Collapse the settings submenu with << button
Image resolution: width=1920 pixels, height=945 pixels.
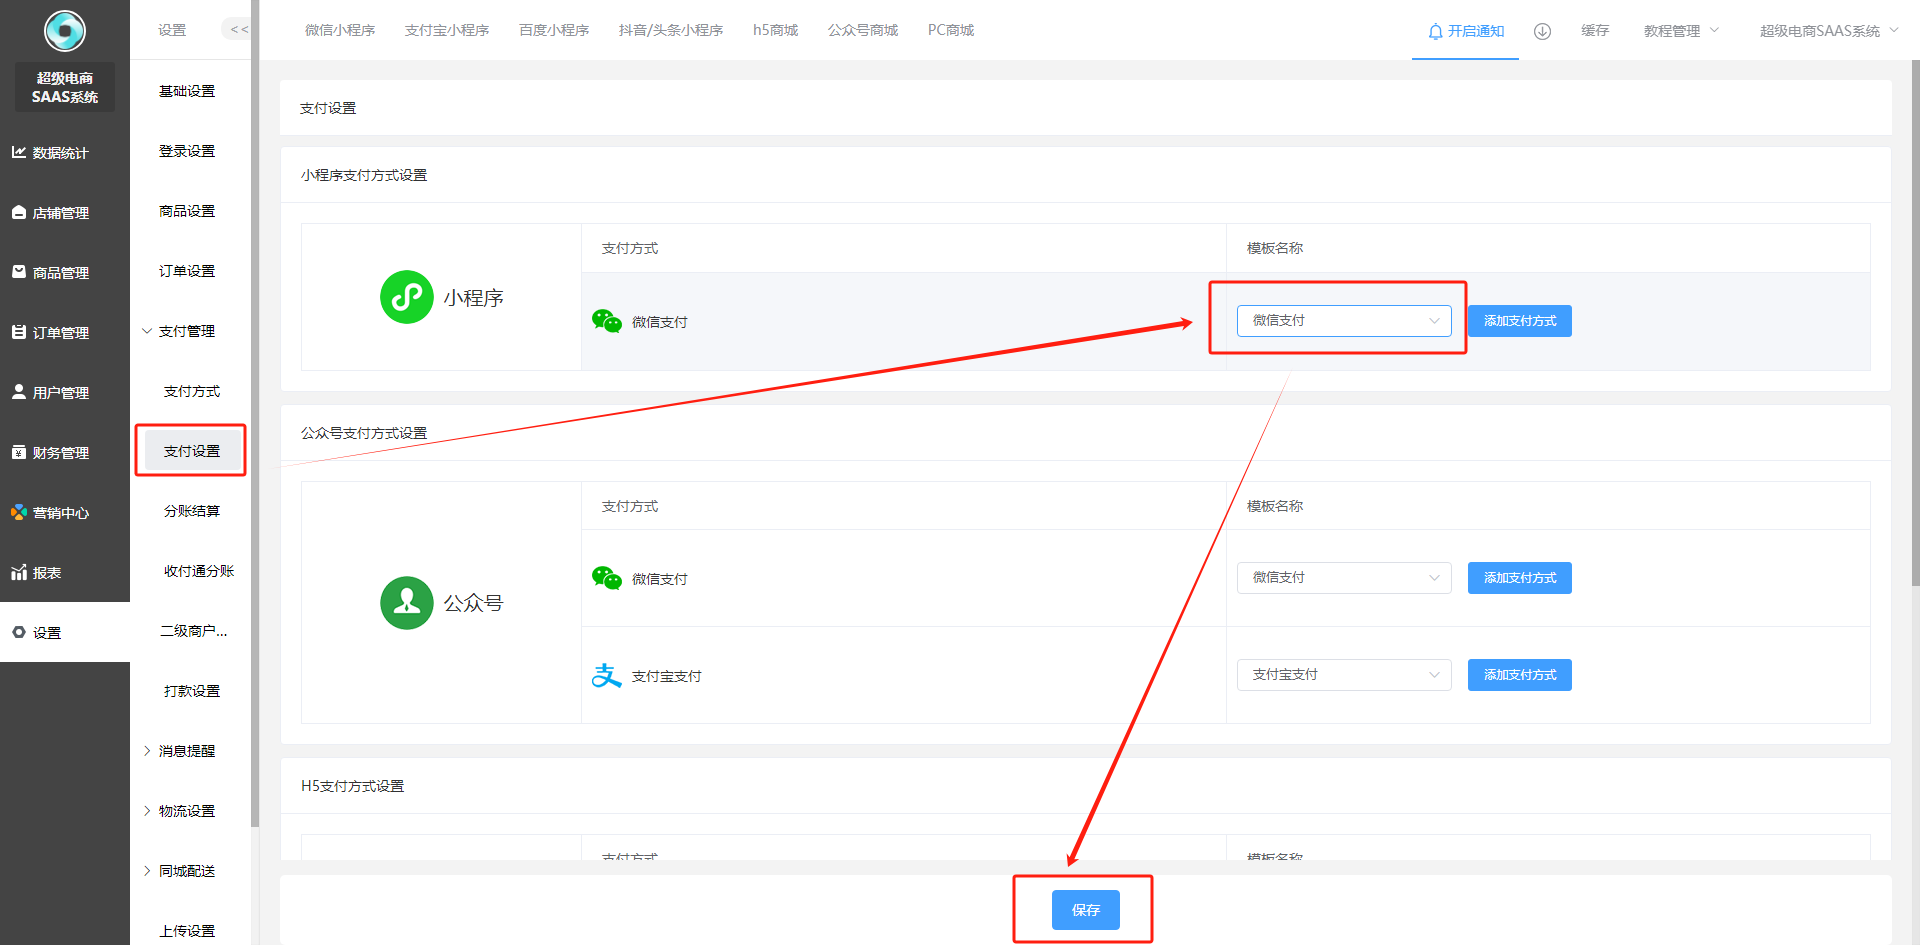point(239,30)
